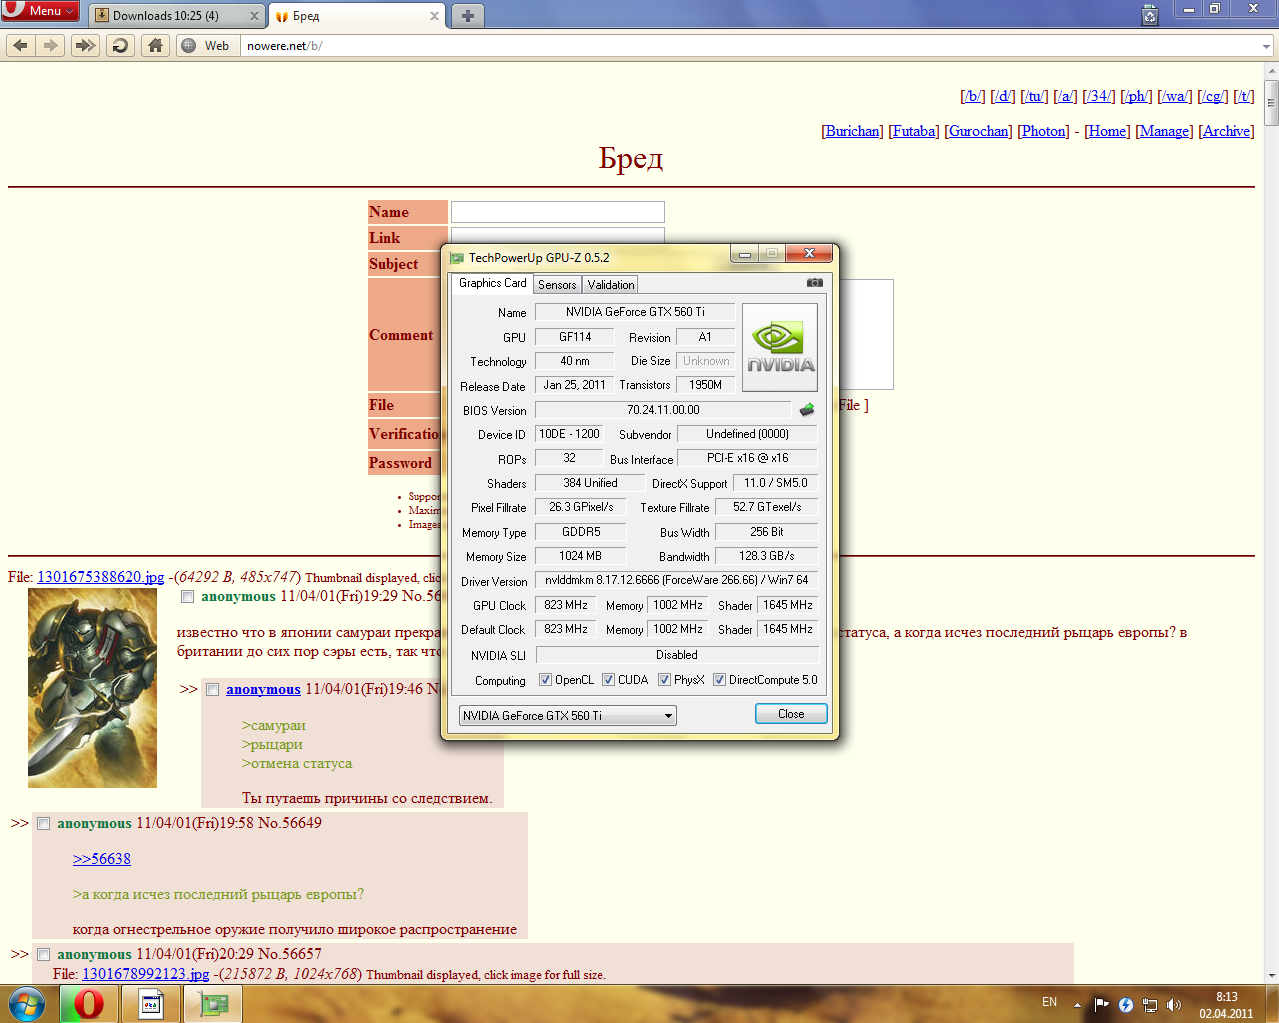This screenshot has height=1023, width=1279.
Task: Open the volume speaker tray icon
Action: tap(1173, 1005)
